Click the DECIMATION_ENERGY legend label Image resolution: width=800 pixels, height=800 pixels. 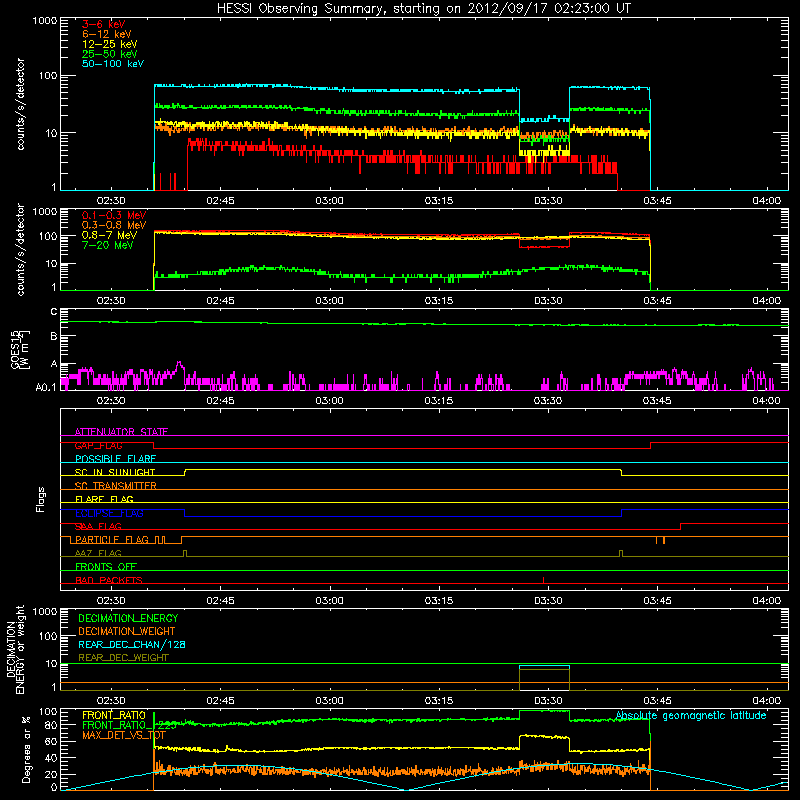coord(128,618)
